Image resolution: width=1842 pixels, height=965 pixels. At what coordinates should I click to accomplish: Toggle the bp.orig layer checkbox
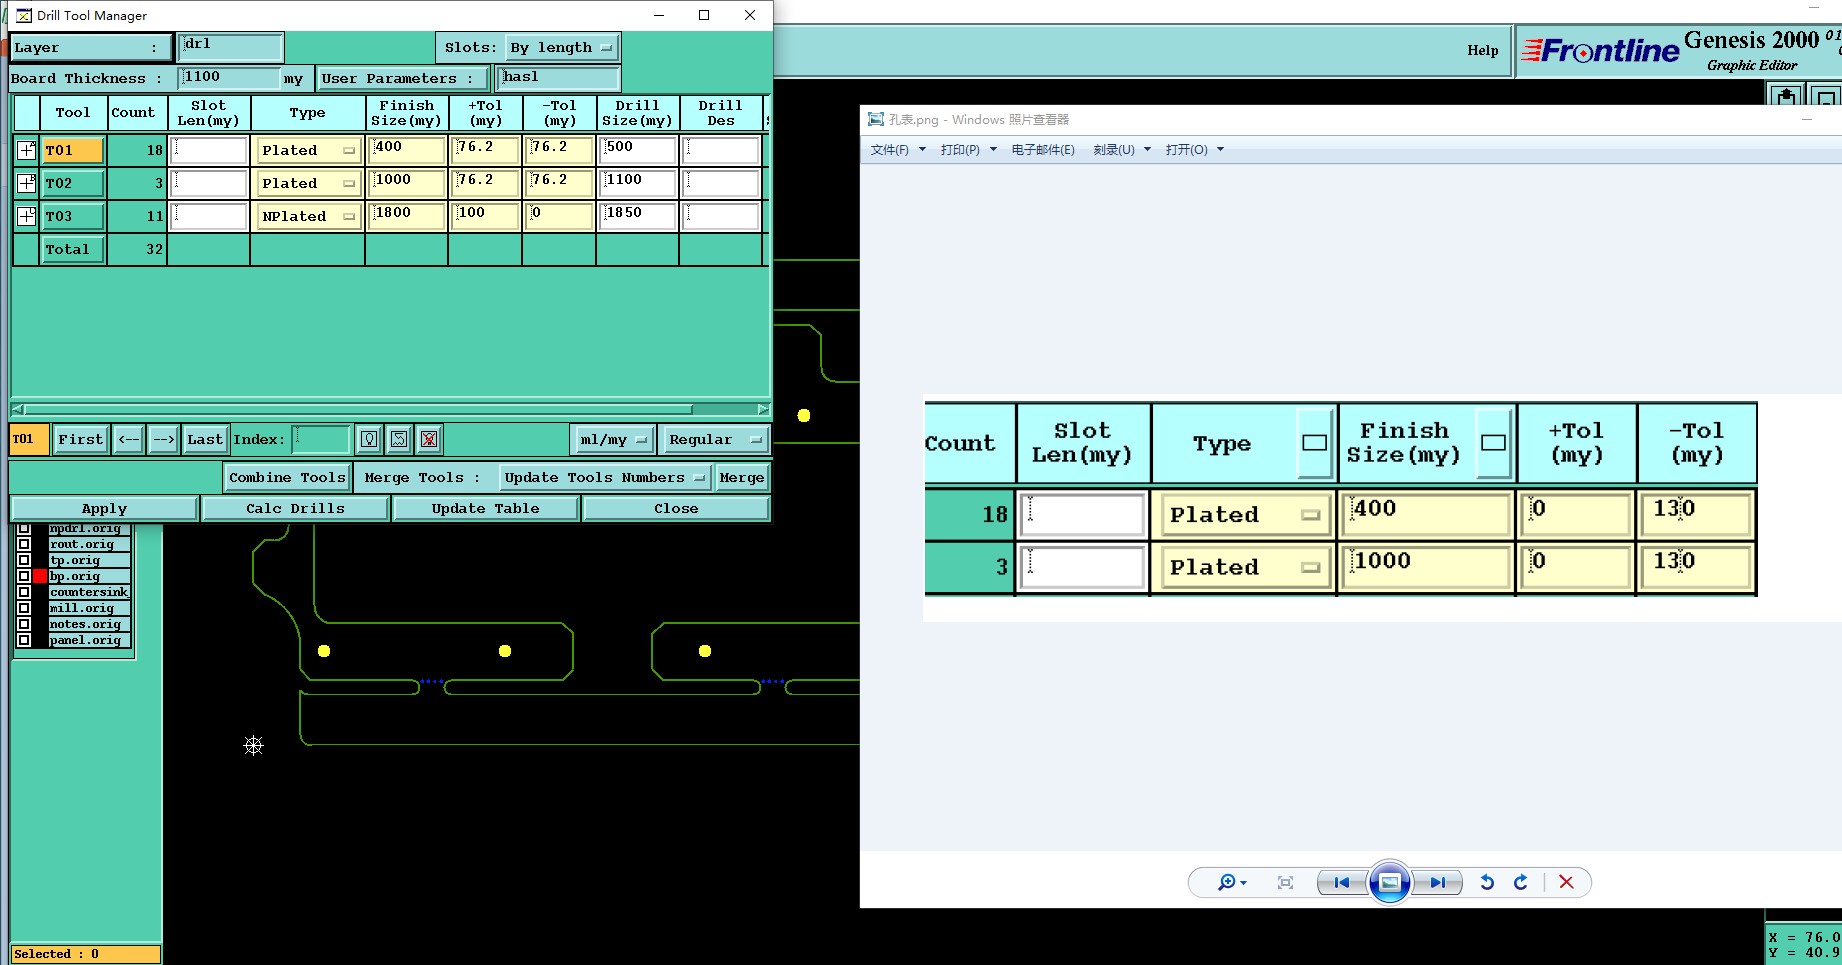click(x=24, y=576)
